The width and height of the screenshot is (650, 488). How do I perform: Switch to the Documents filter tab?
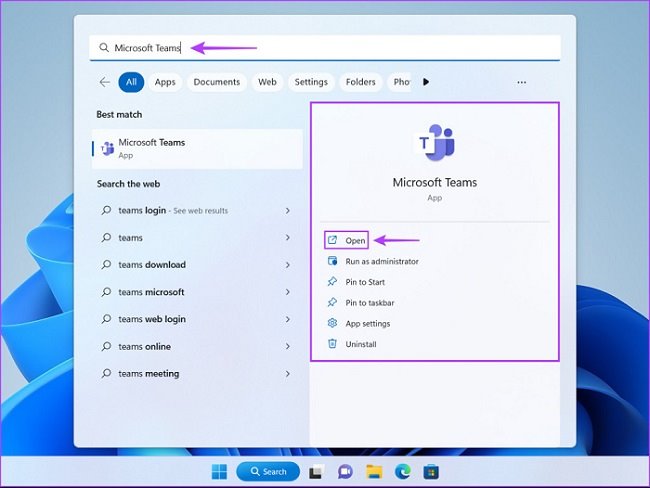click(x=217, y=82)
